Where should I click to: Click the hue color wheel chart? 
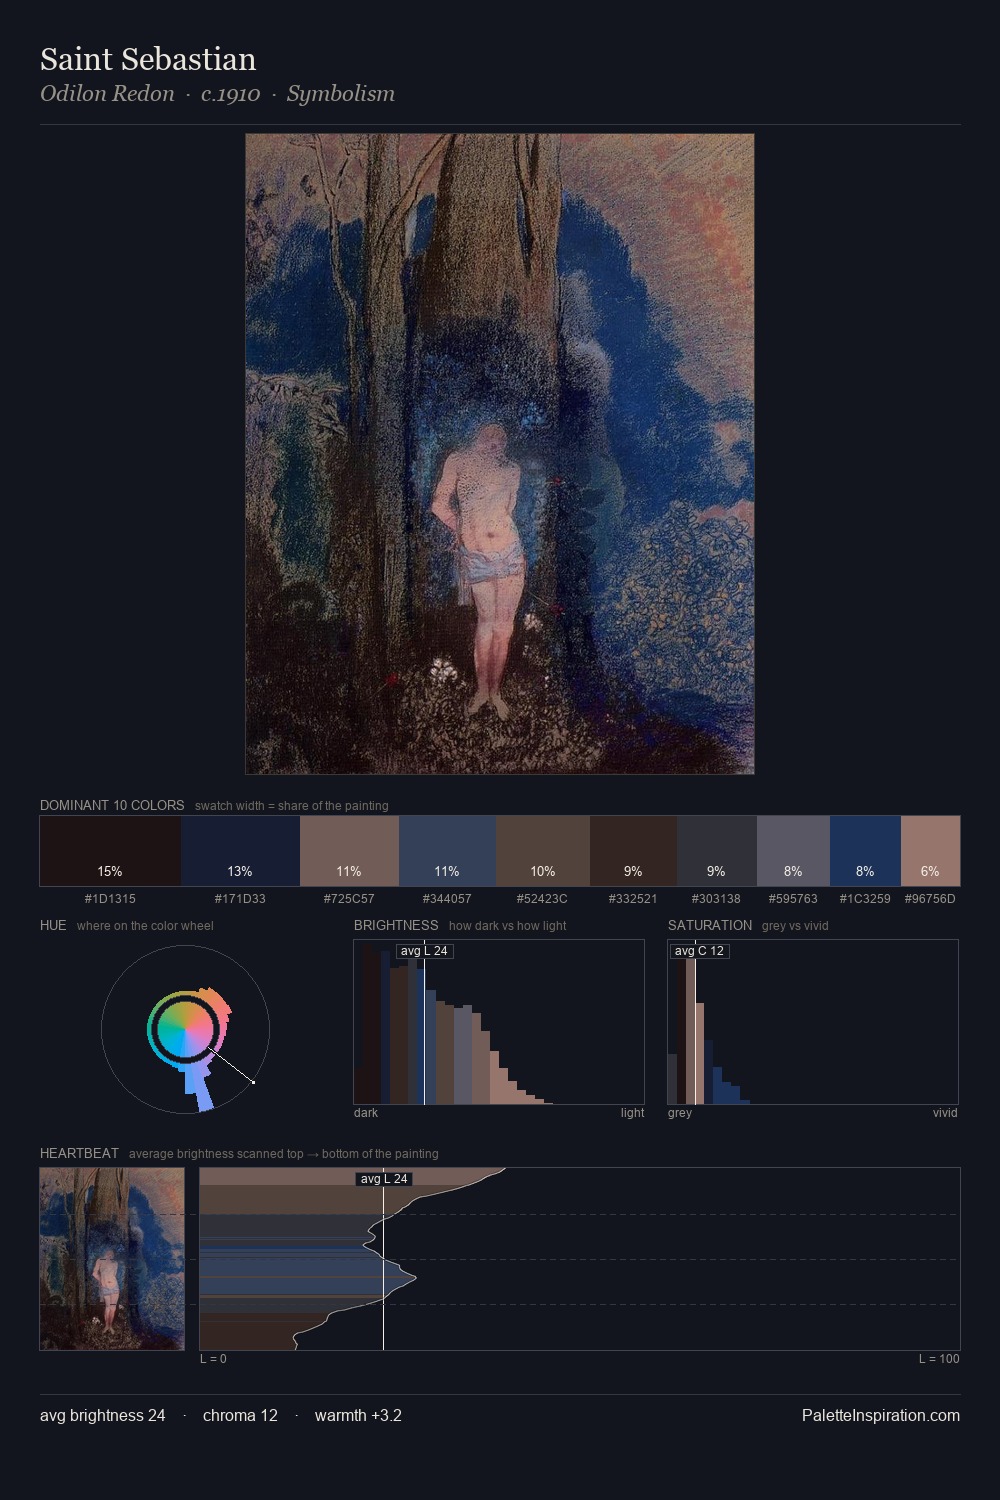(185, 1029)
